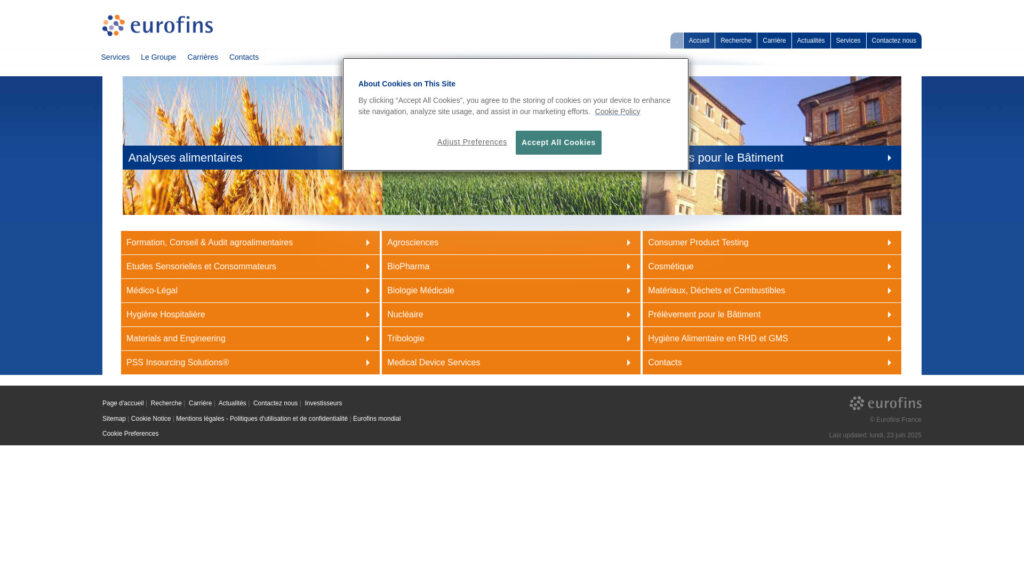Open the Adjust Preferences link

coord(470,142)
